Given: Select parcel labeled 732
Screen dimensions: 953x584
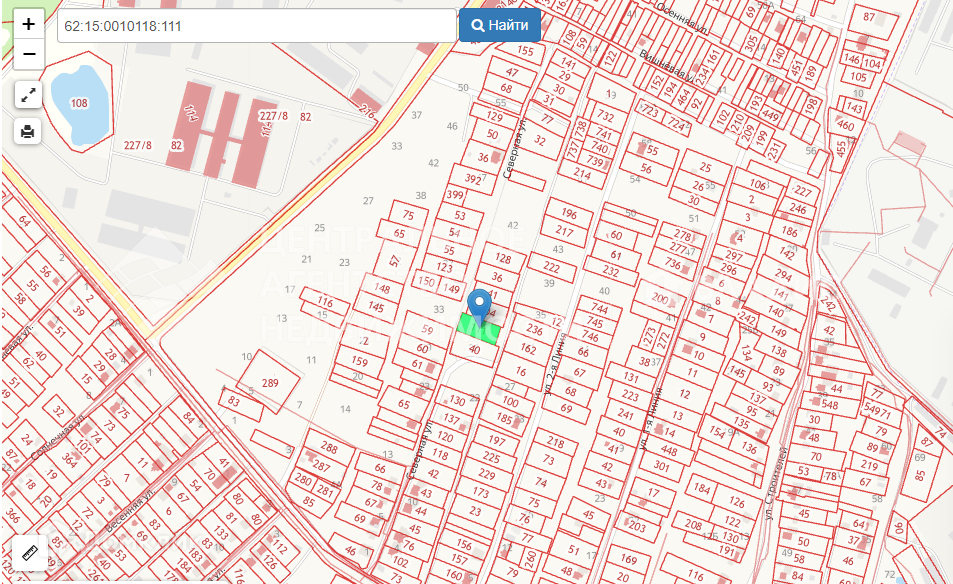Looking at the screenshot, I should click(x=605, y=115).
